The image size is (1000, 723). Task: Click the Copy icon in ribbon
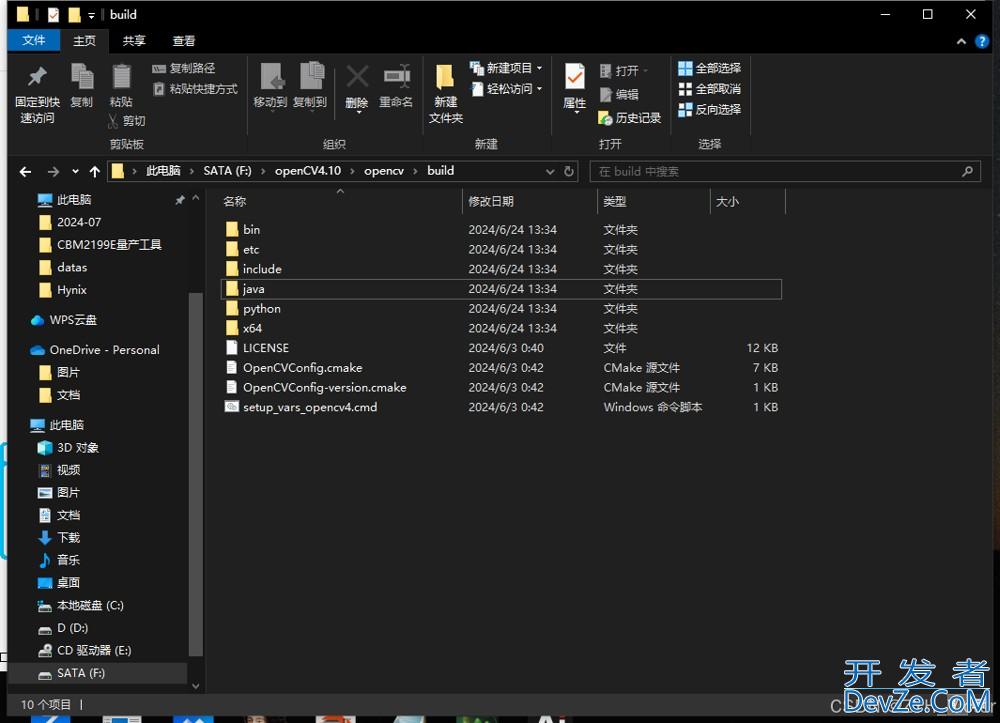tap(82, 77)
